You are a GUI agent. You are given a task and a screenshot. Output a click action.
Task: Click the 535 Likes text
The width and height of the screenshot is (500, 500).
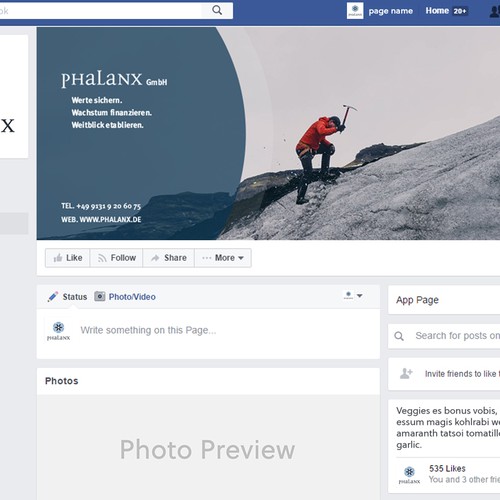tap(447, 468)
